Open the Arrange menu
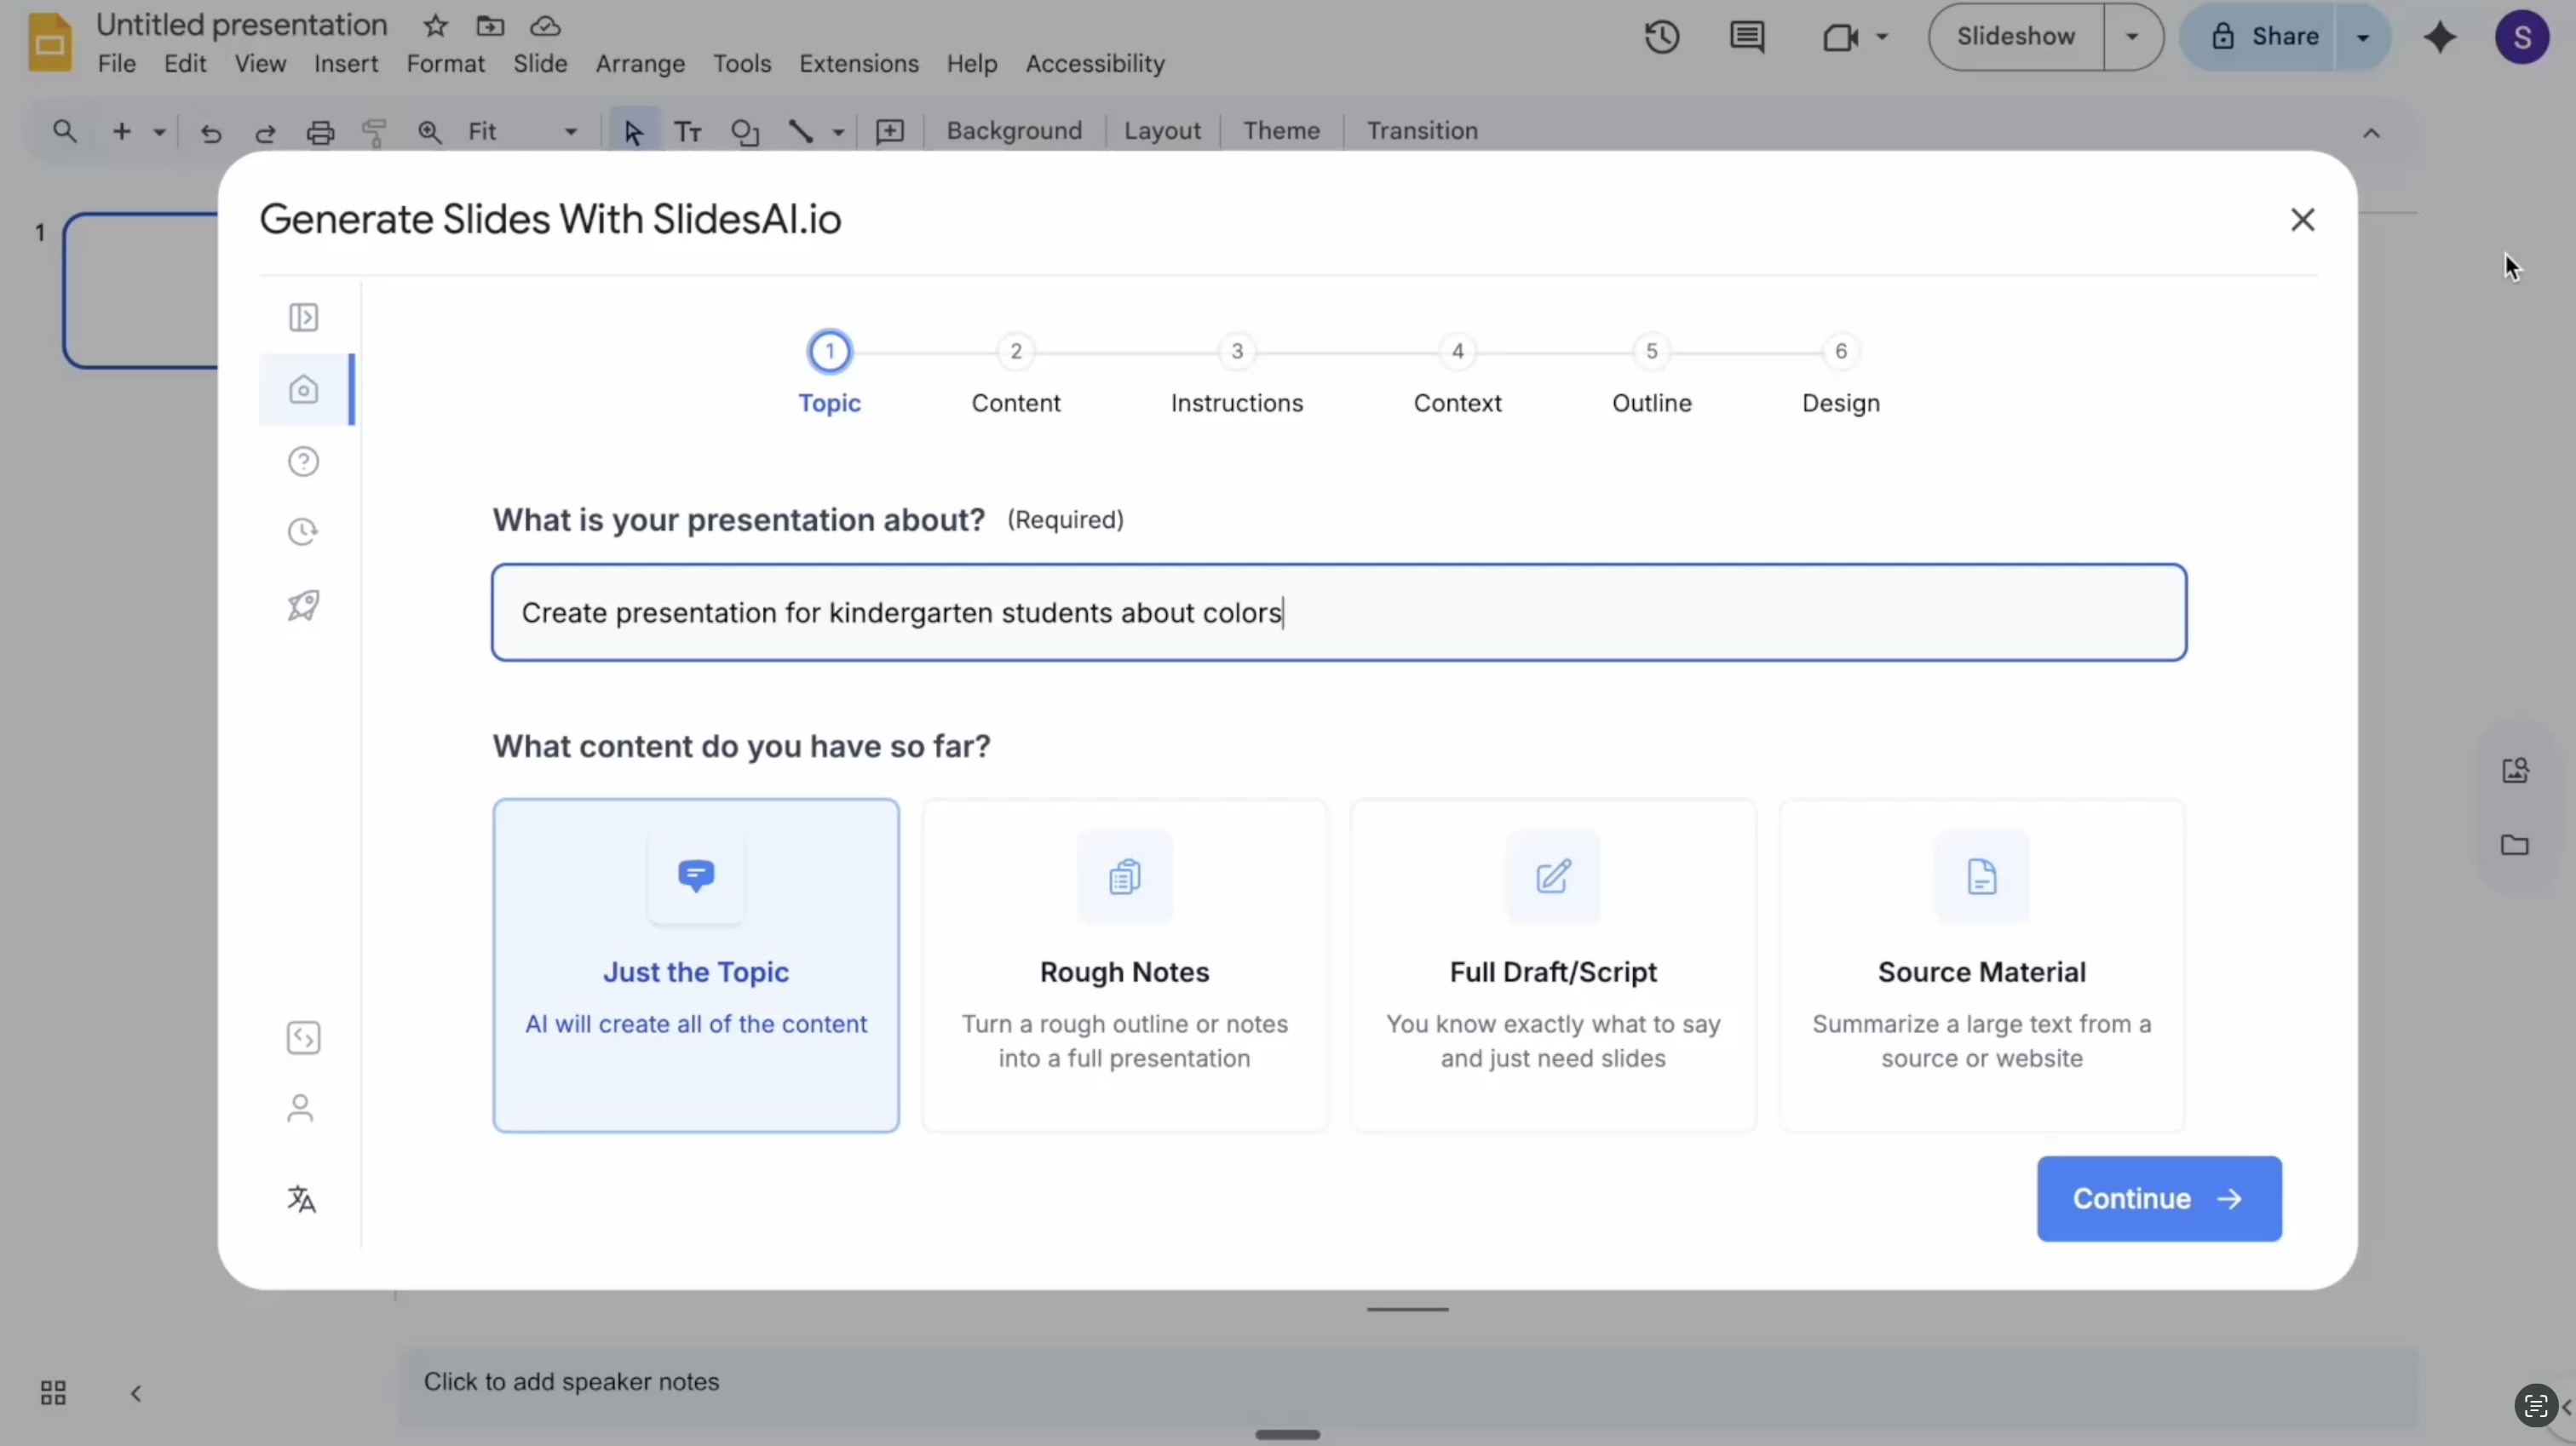The width and height of the screenshot is (2576, 1446). pos(640,64)
